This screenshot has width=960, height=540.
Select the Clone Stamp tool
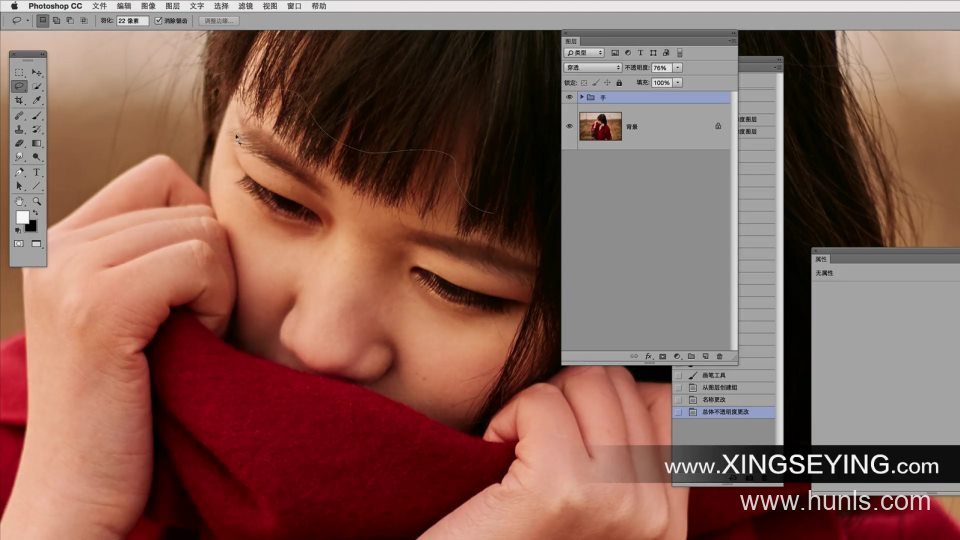[20, 129]
